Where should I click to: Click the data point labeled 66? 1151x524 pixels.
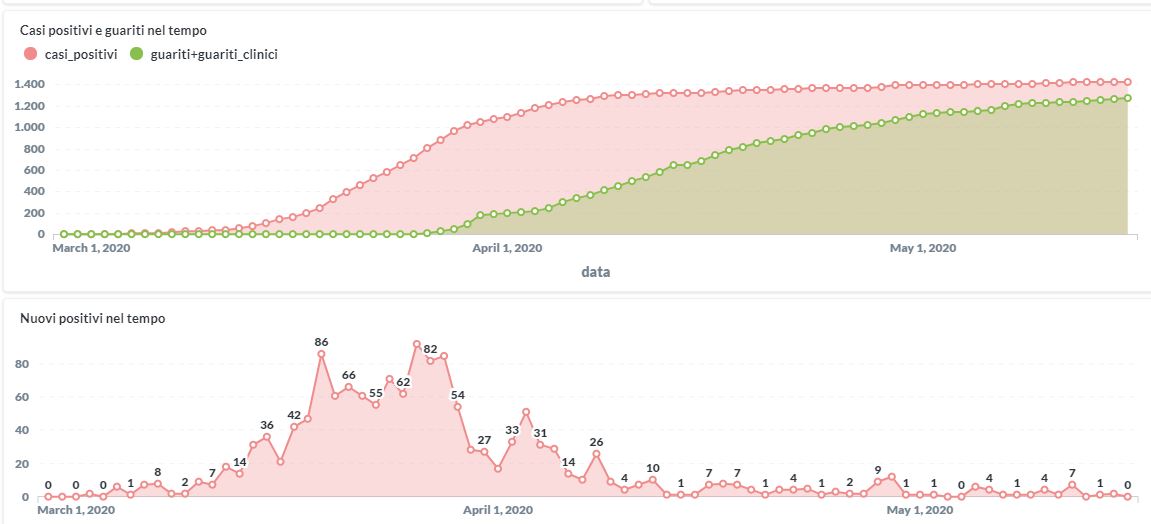tap(349, 387)
